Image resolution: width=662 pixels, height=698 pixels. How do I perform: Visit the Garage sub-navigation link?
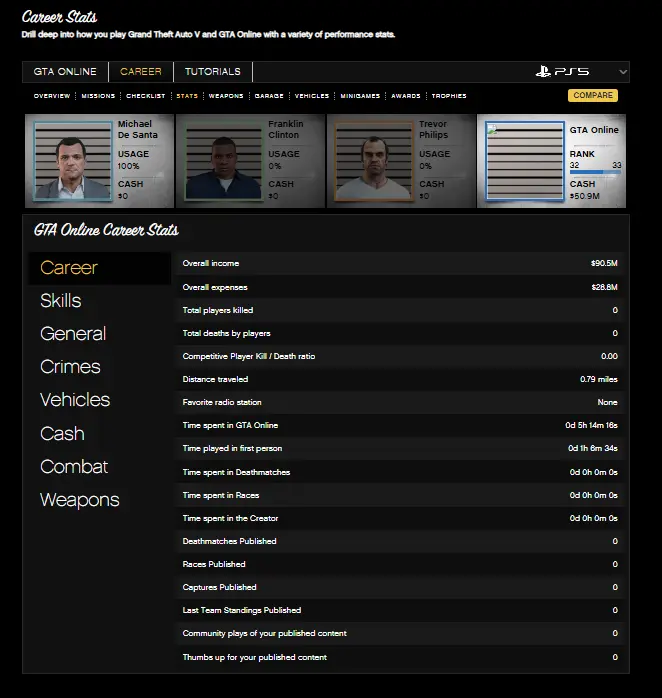pos(269,96)
